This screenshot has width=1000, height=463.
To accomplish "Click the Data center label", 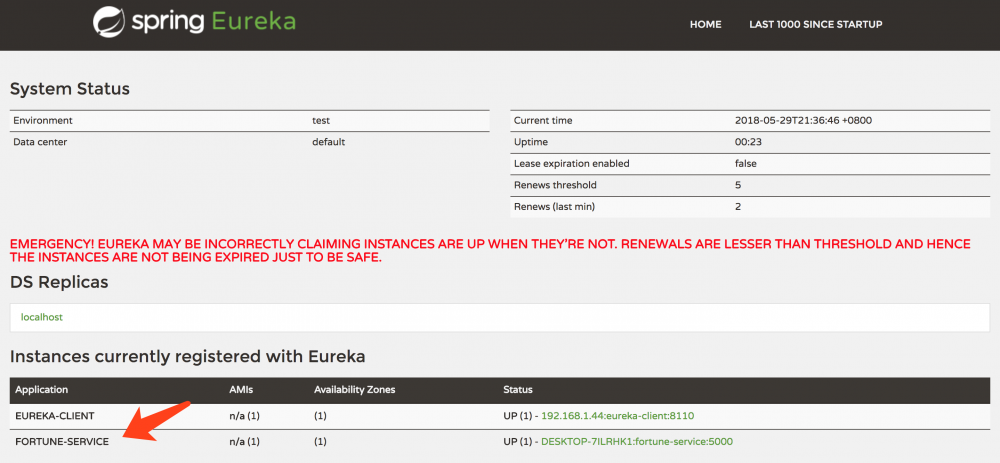I will tap(40, 142).
